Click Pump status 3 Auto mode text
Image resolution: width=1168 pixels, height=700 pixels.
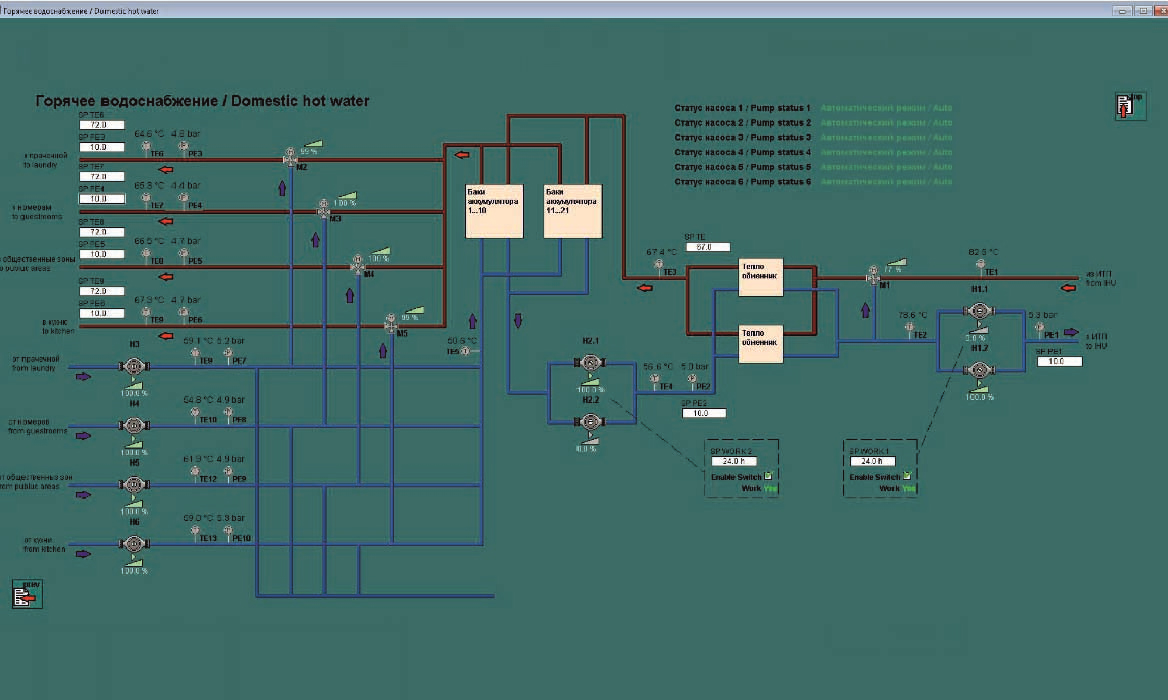[886, 138]
